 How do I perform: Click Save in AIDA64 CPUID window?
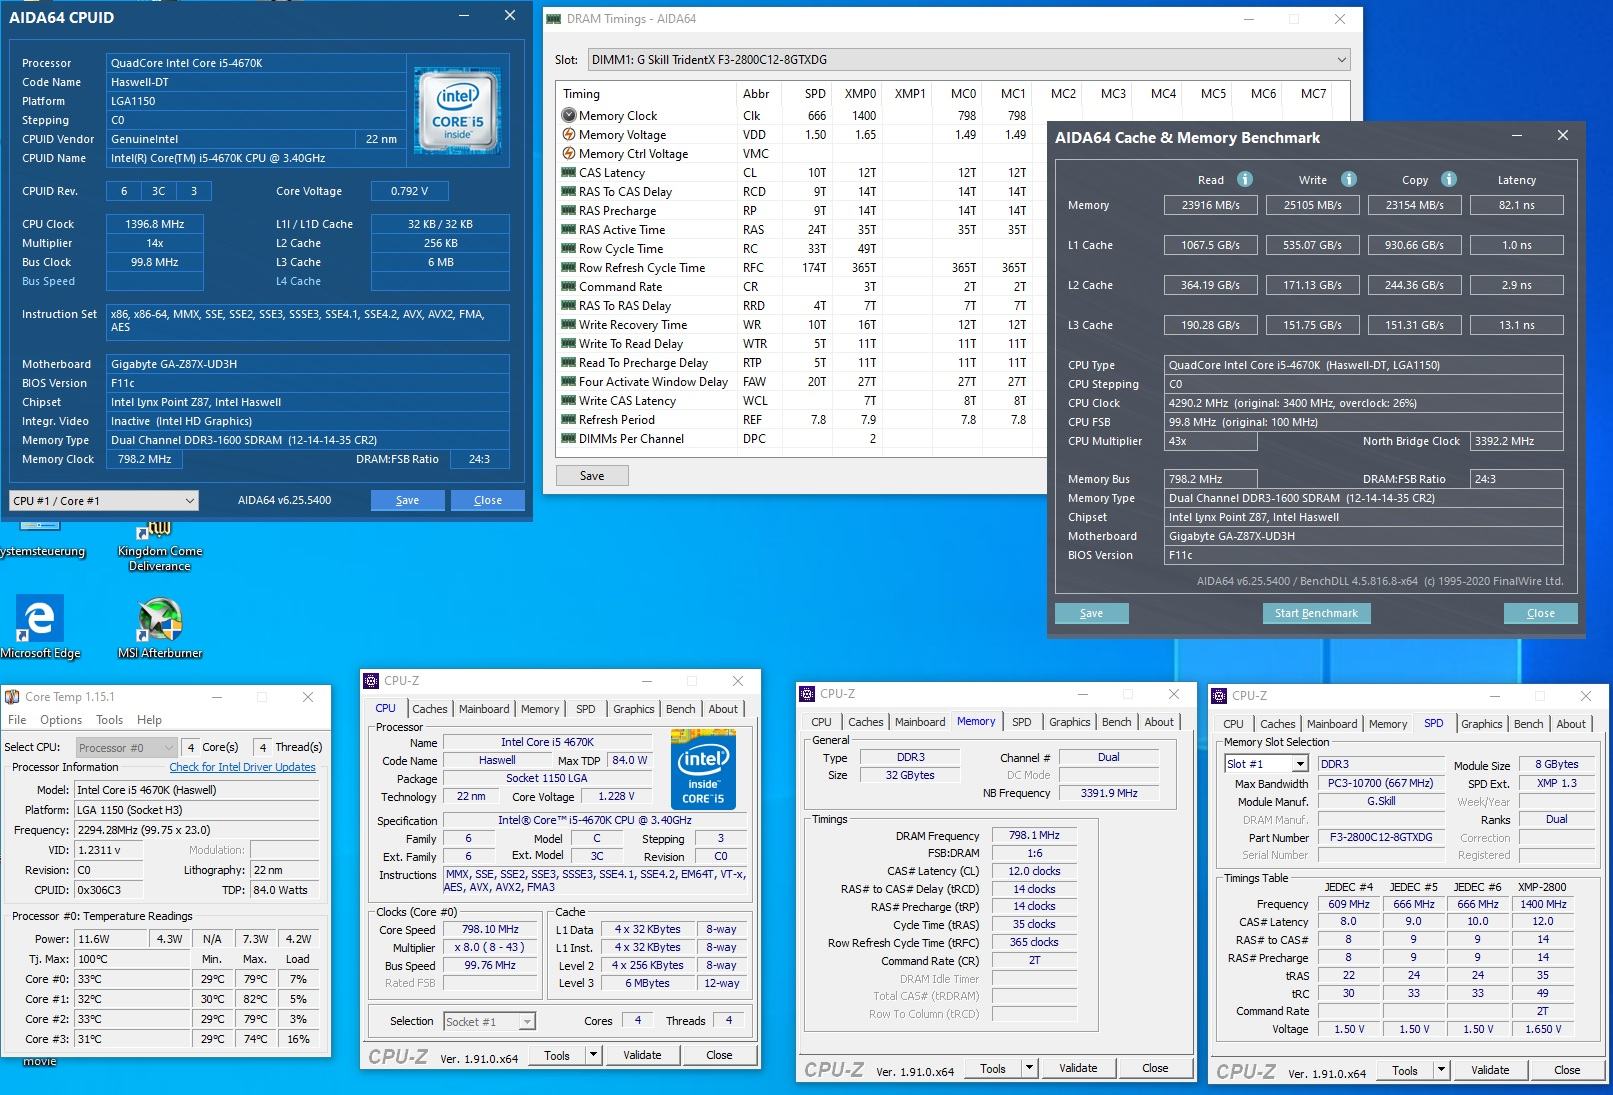(x=408, y=500)
